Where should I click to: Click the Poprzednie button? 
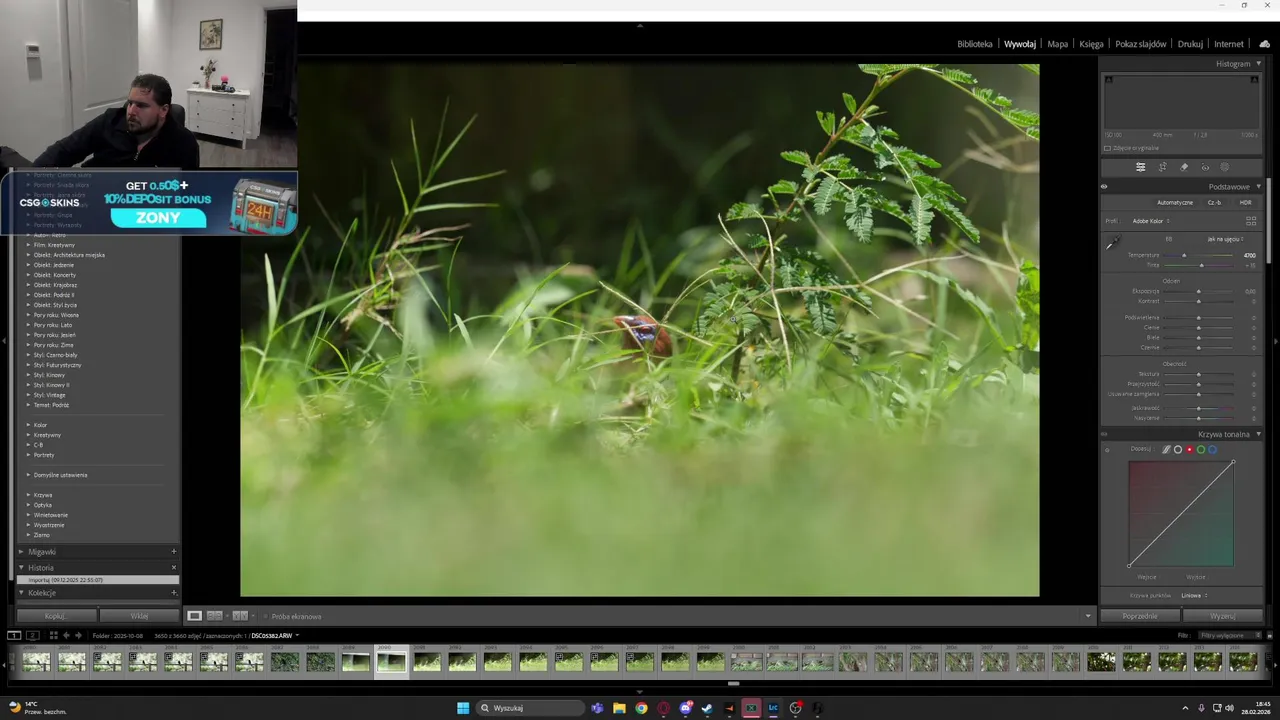[1140, 616]
